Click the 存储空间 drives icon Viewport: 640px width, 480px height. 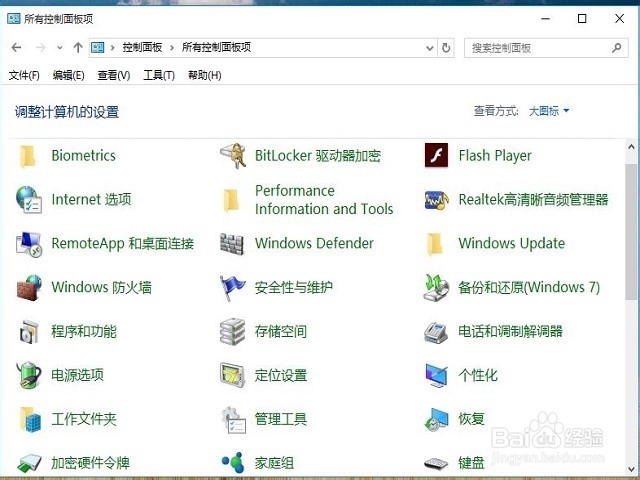[x=232, y=331]
